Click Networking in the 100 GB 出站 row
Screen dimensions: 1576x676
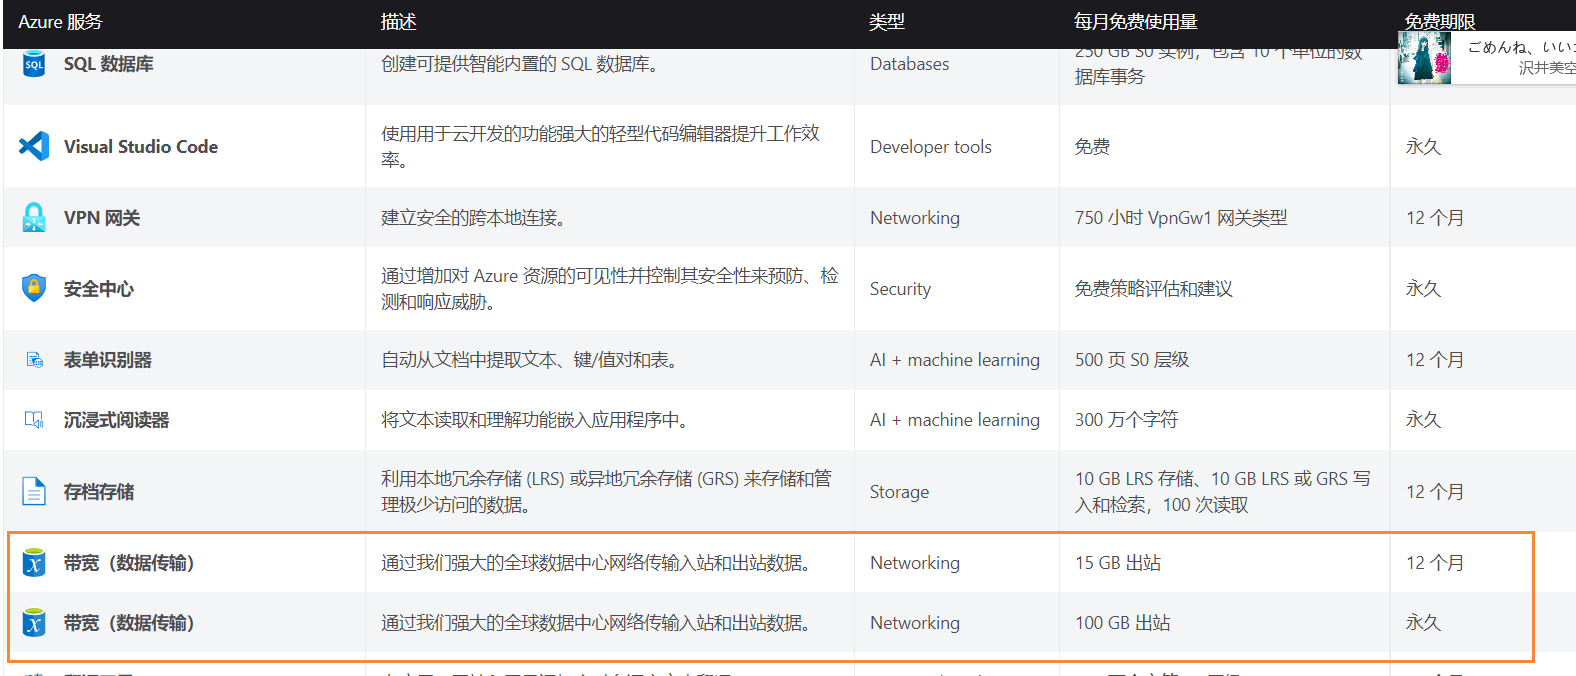click(915, 623)
